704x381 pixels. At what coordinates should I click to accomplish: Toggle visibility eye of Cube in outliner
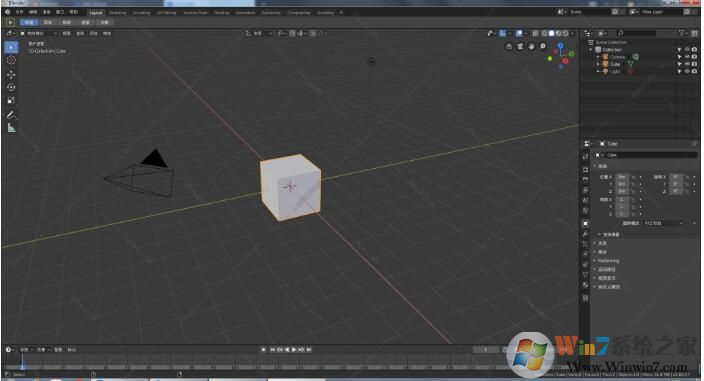(x=687, y=64)
